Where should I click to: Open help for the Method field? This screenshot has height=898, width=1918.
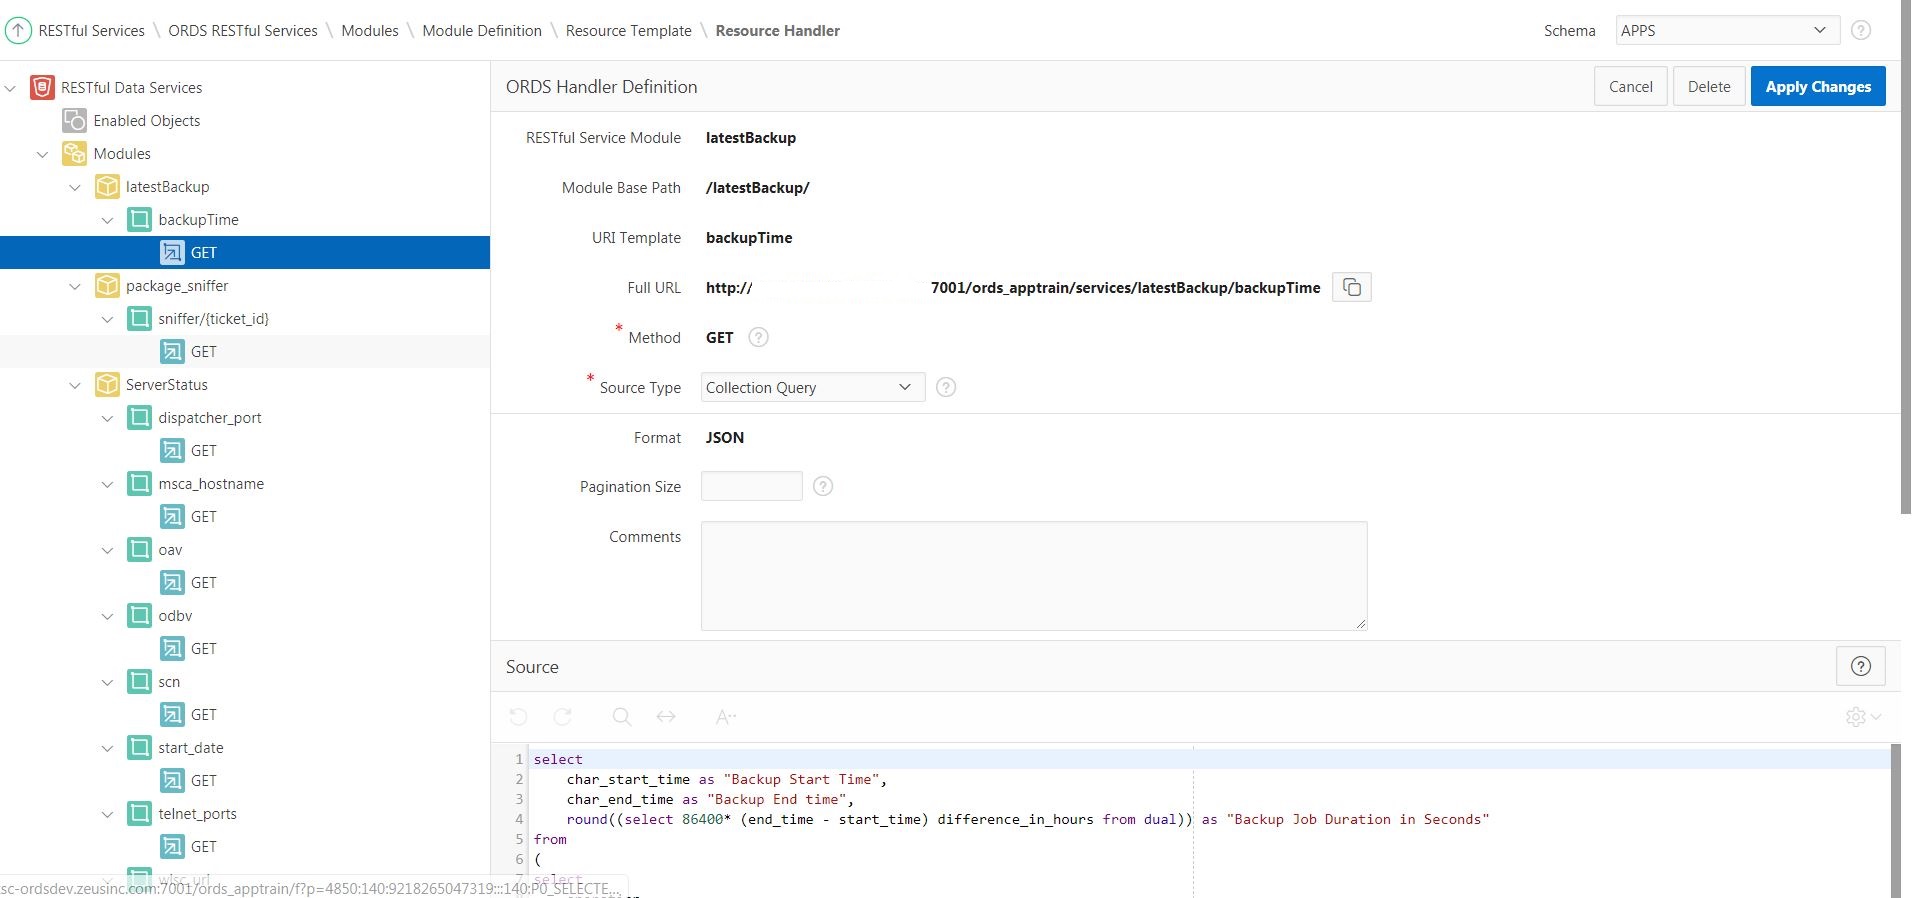pyautogui.click(x=759, y=338)
